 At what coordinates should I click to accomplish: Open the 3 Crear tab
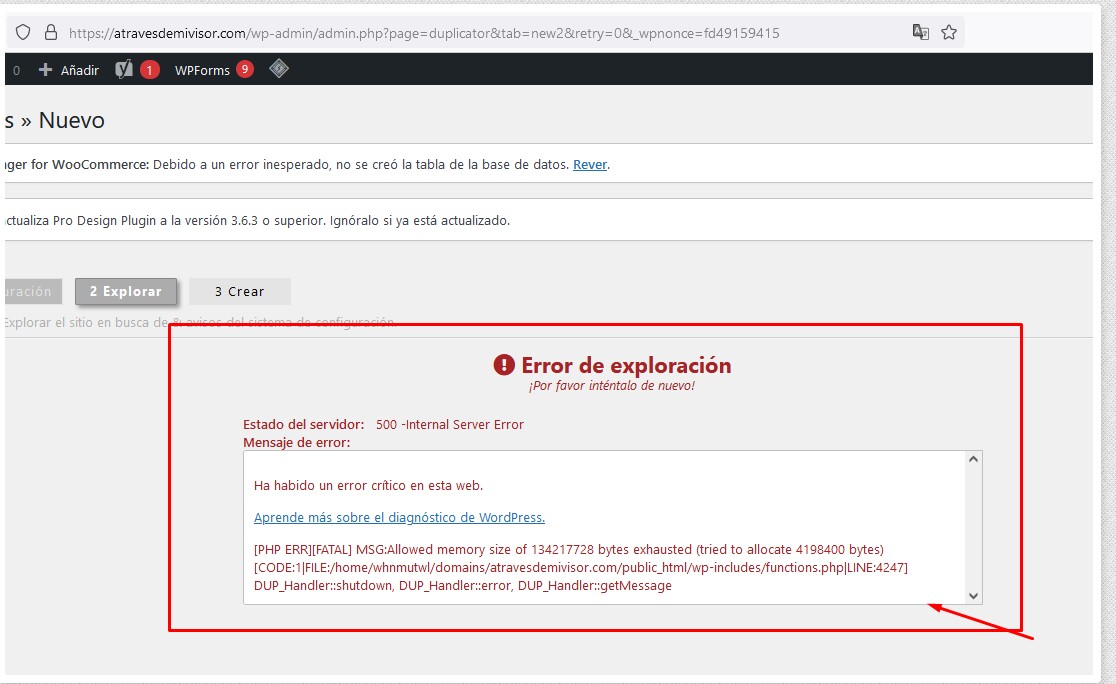(x=239, y=291)
